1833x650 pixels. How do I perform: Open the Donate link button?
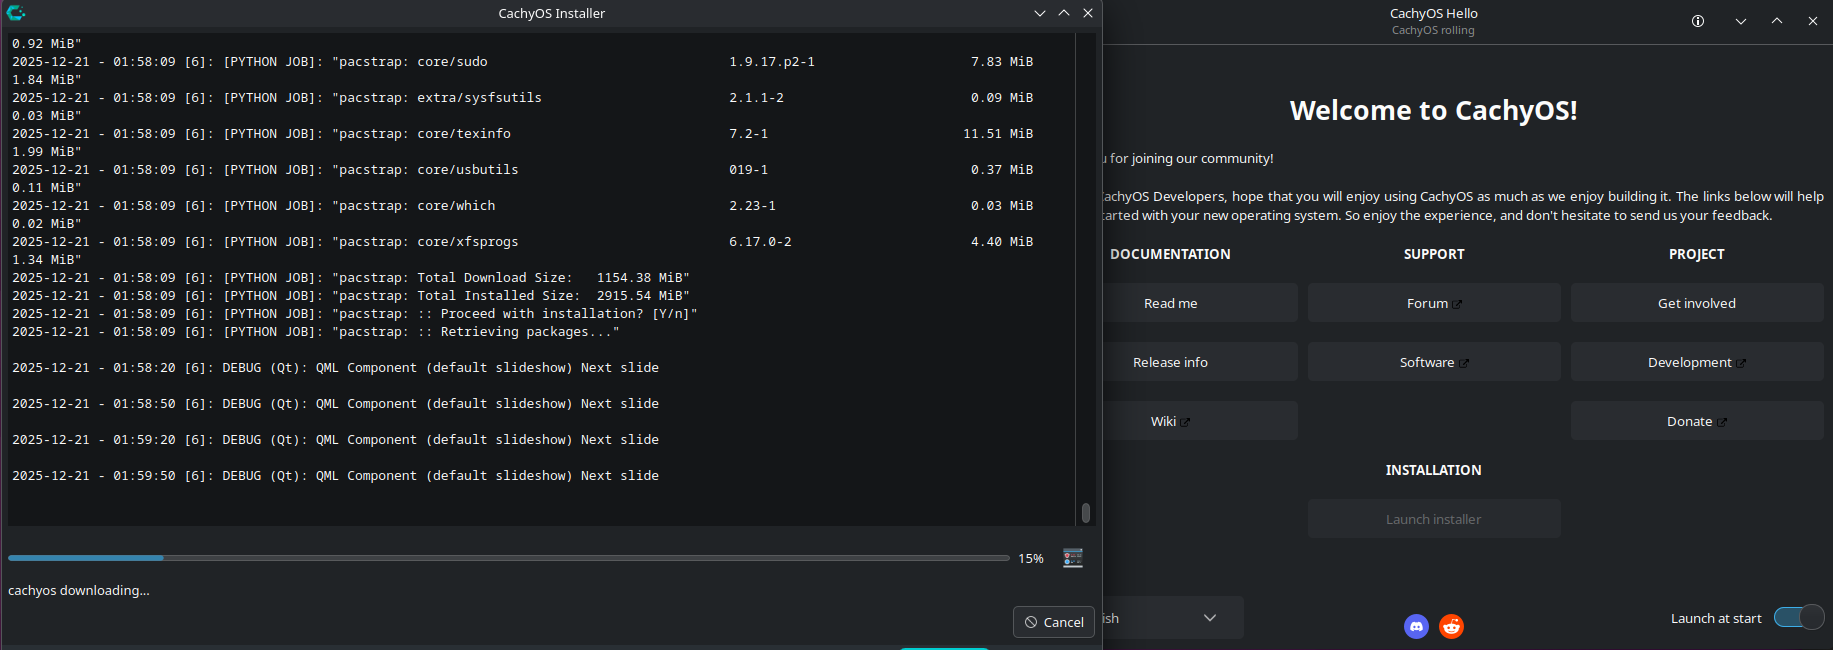(1697, 421)
